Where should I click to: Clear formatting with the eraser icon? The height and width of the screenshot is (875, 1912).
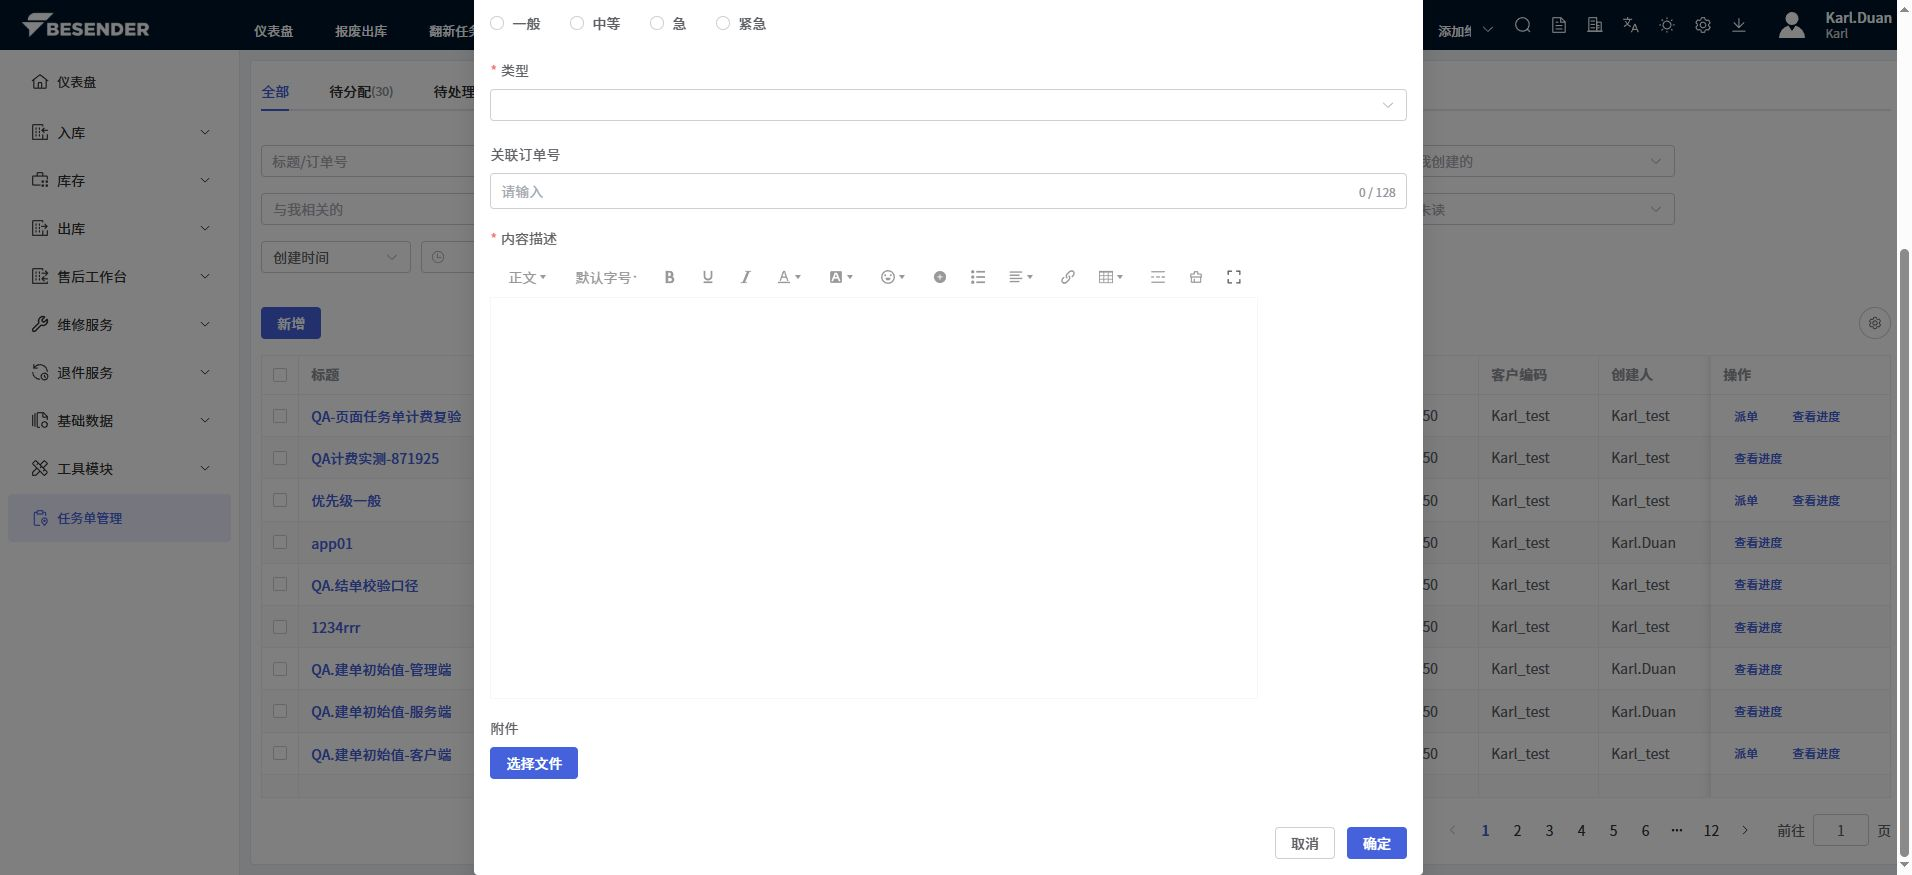click(1196, 277)
